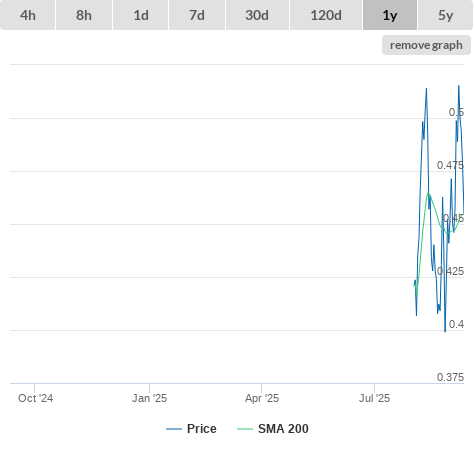Click the Jan '25 axis tick label

pyautogui.click(x=149, y=398)
